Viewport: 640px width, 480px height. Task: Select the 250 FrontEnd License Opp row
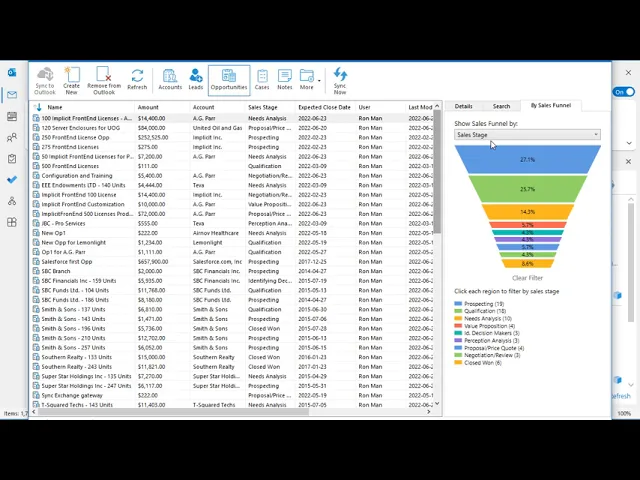tap(233, 138)
